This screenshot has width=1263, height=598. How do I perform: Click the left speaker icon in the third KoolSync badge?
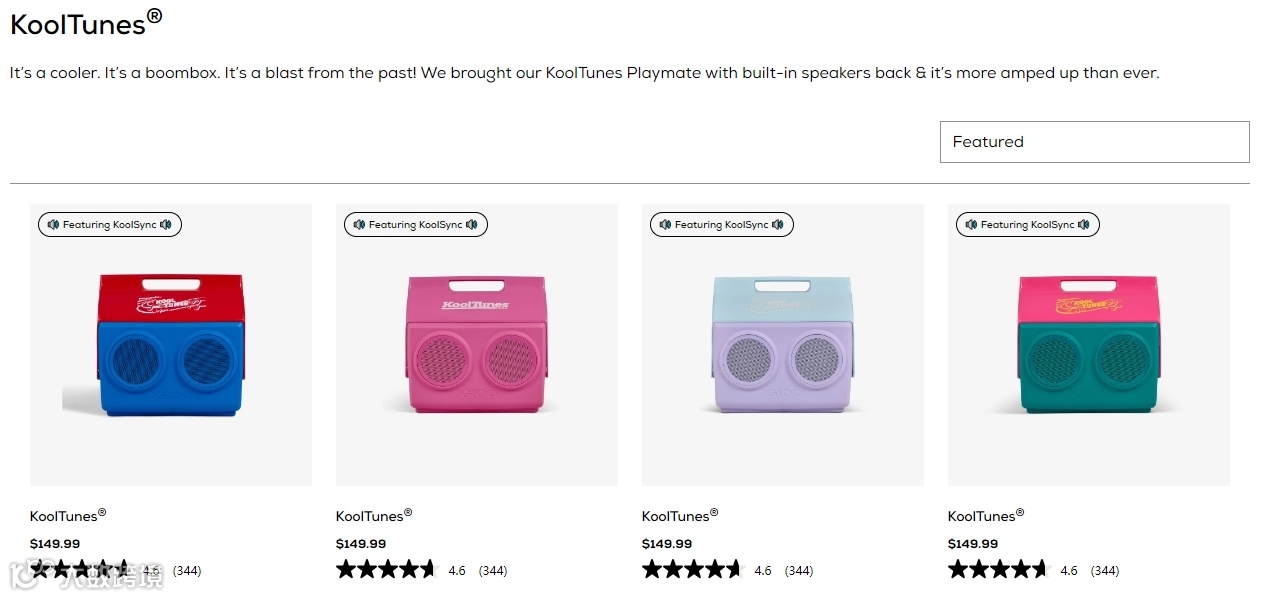(664, 225)
